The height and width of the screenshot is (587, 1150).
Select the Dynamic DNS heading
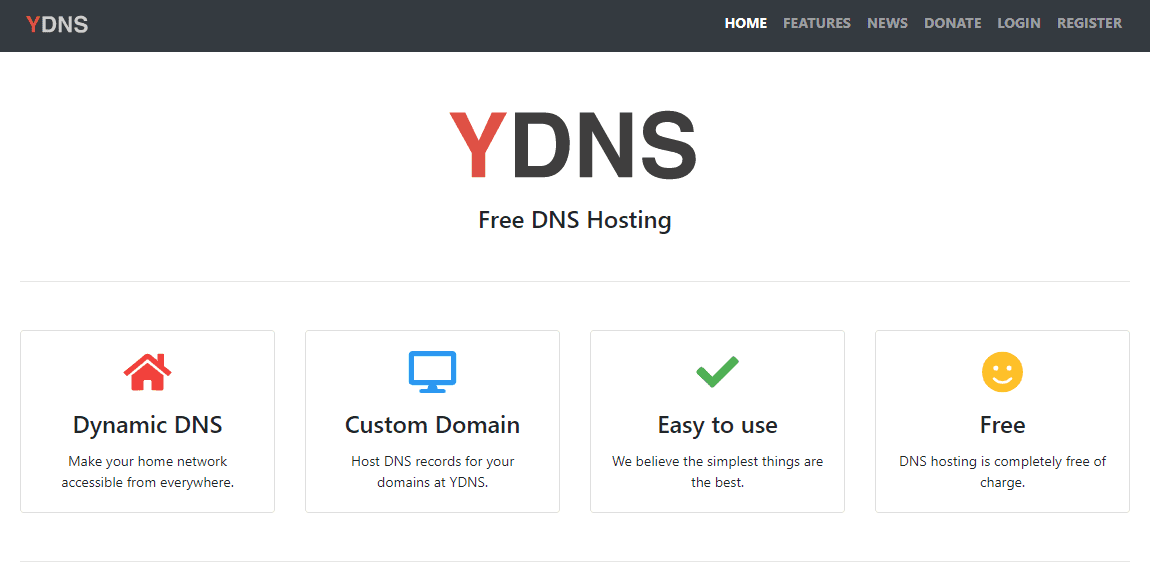click(x=147, y=425)
